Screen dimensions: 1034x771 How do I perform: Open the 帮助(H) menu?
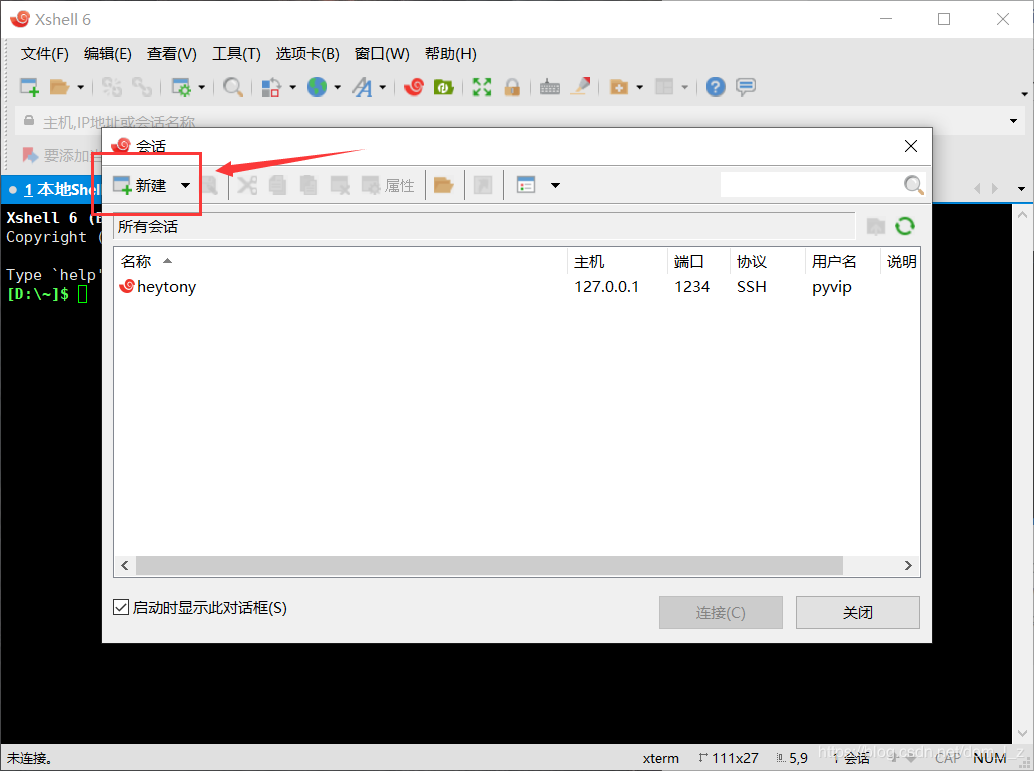pos(450,54)
